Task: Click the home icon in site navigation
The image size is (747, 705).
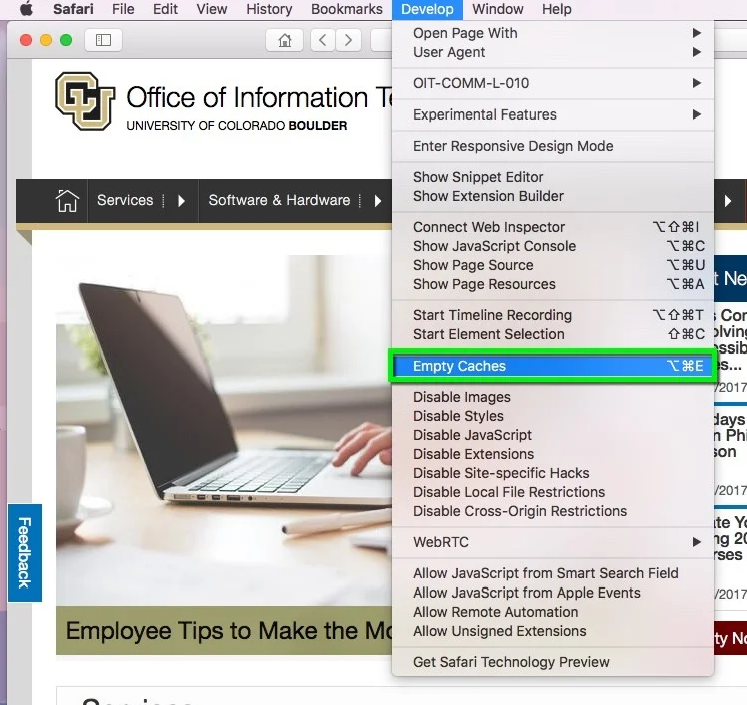Action: 67,201
